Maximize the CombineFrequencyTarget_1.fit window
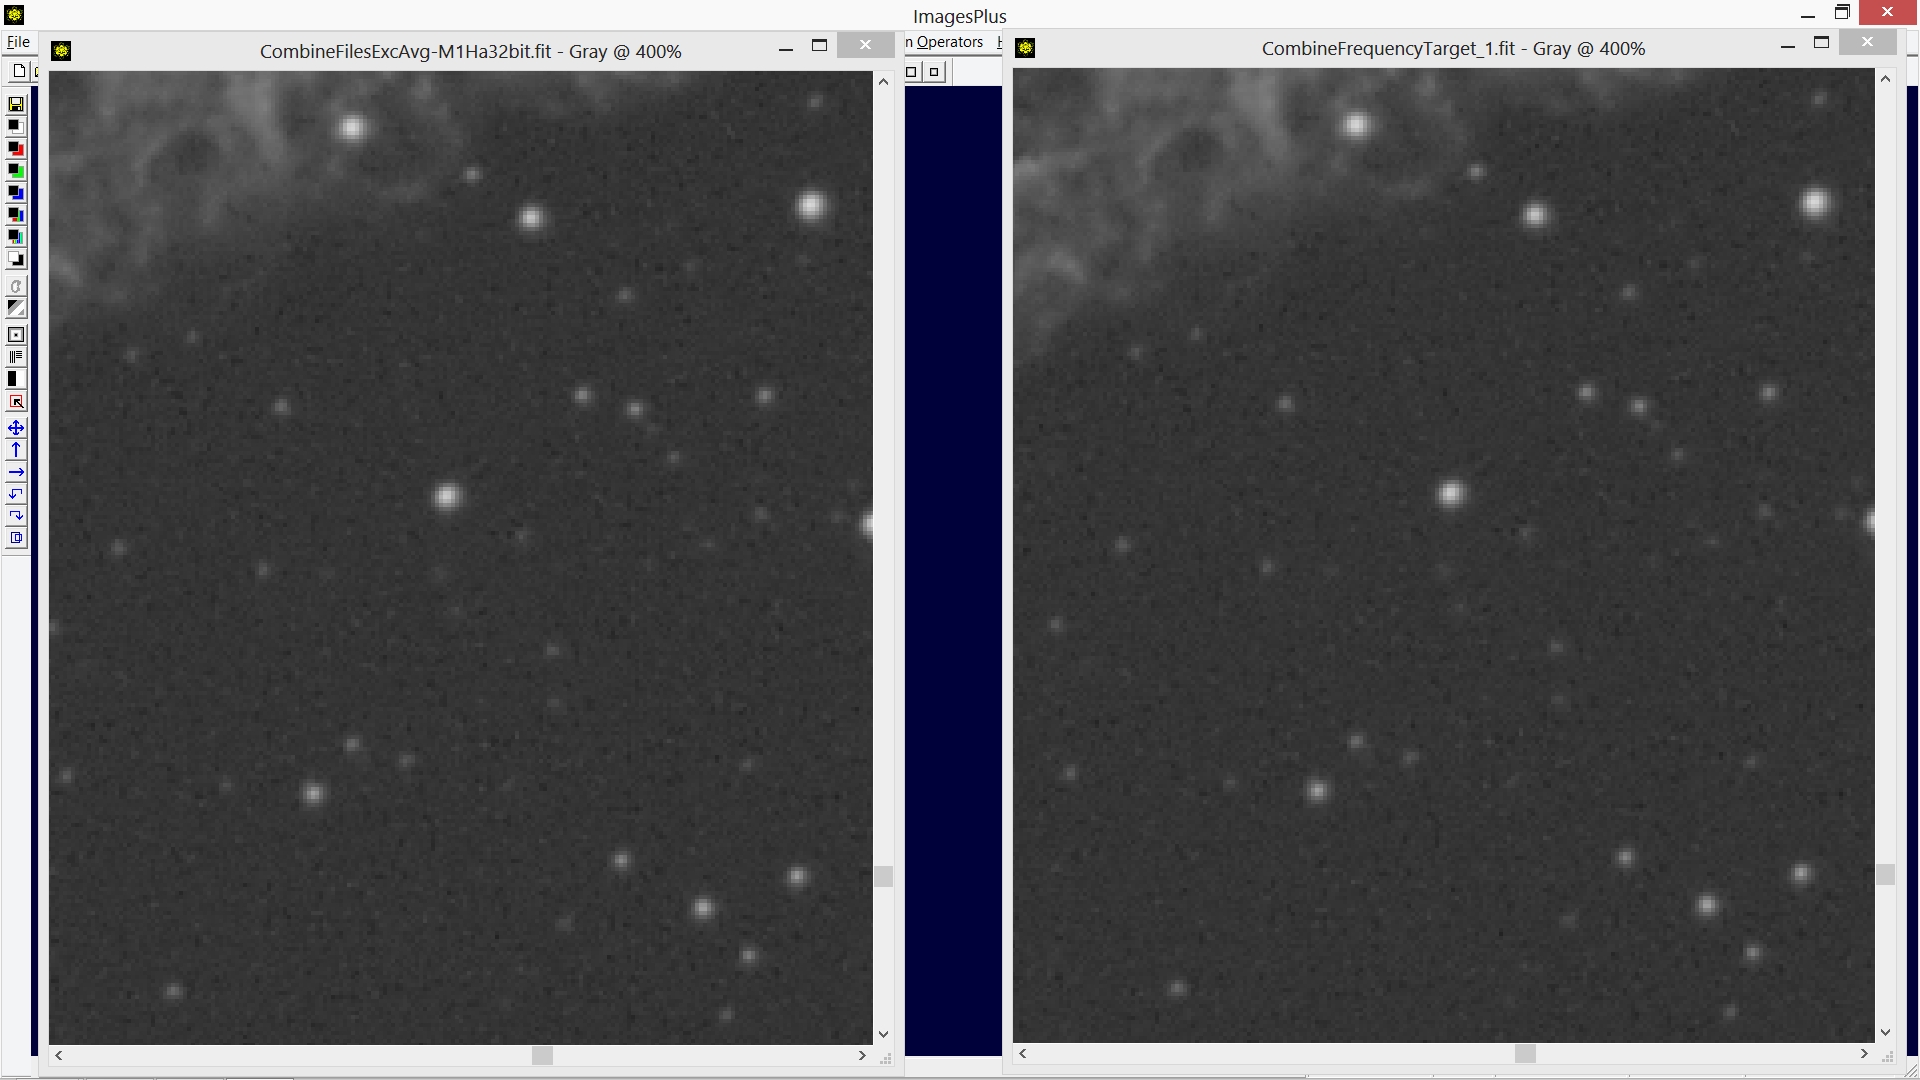The image size is (1920, 1080). click(x=1821, y=43)
